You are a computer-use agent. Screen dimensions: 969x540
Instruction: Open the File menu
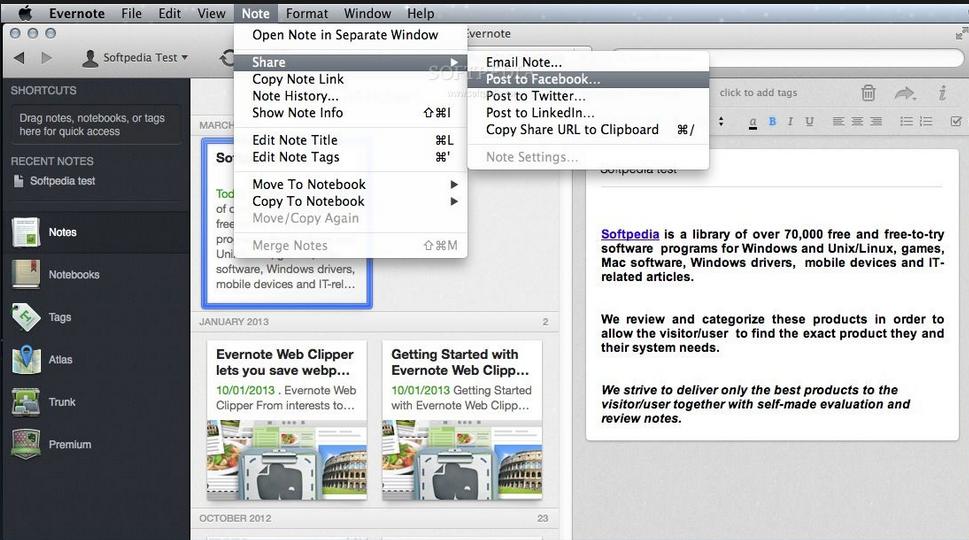pyautogui.click(x=131, y=13)
